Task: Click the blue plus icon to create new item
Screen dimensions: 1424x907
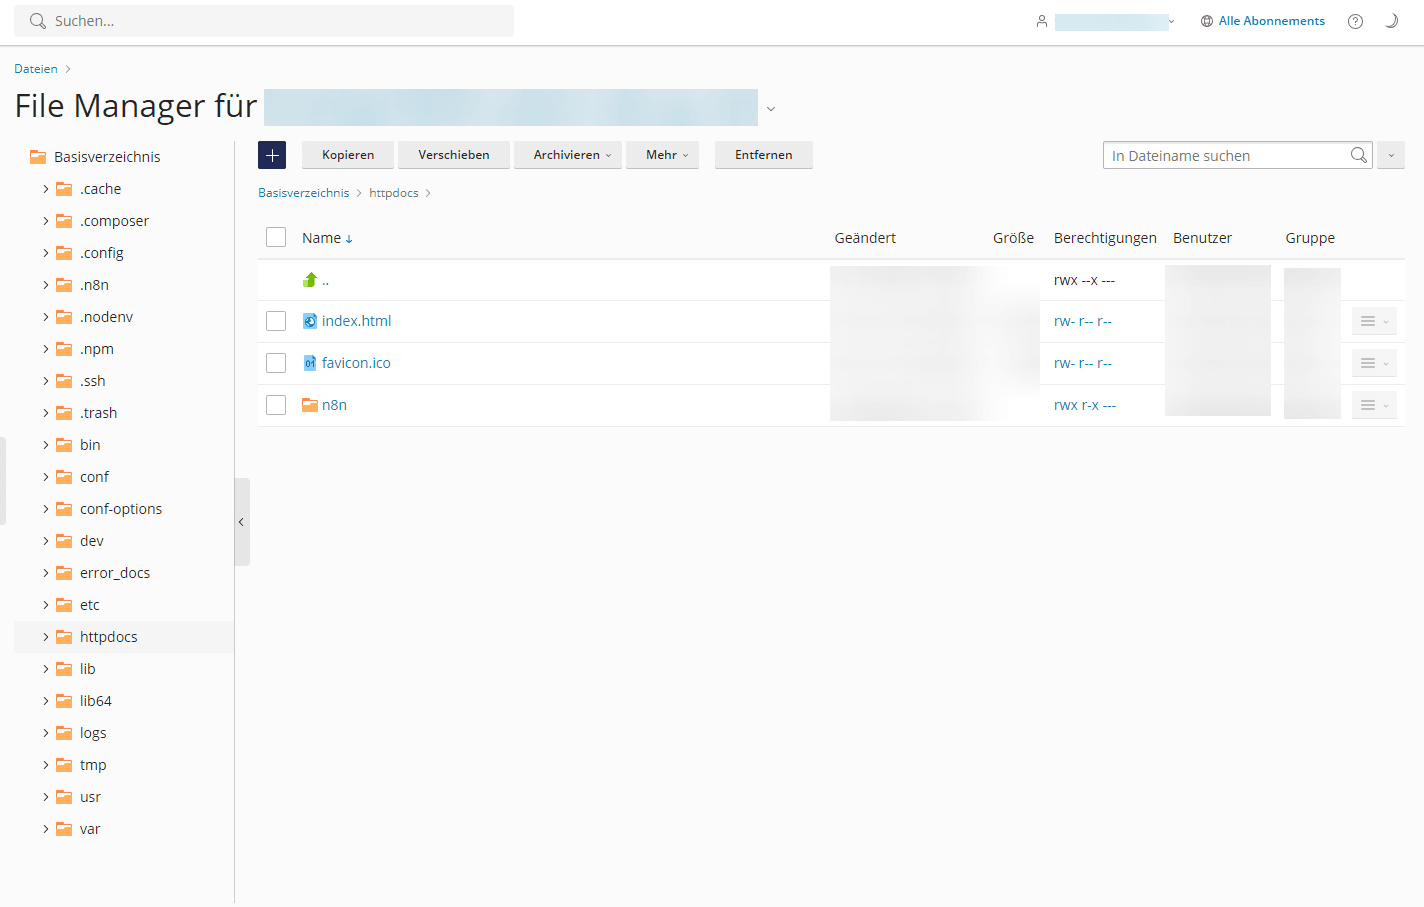Action: pos(271,155)
